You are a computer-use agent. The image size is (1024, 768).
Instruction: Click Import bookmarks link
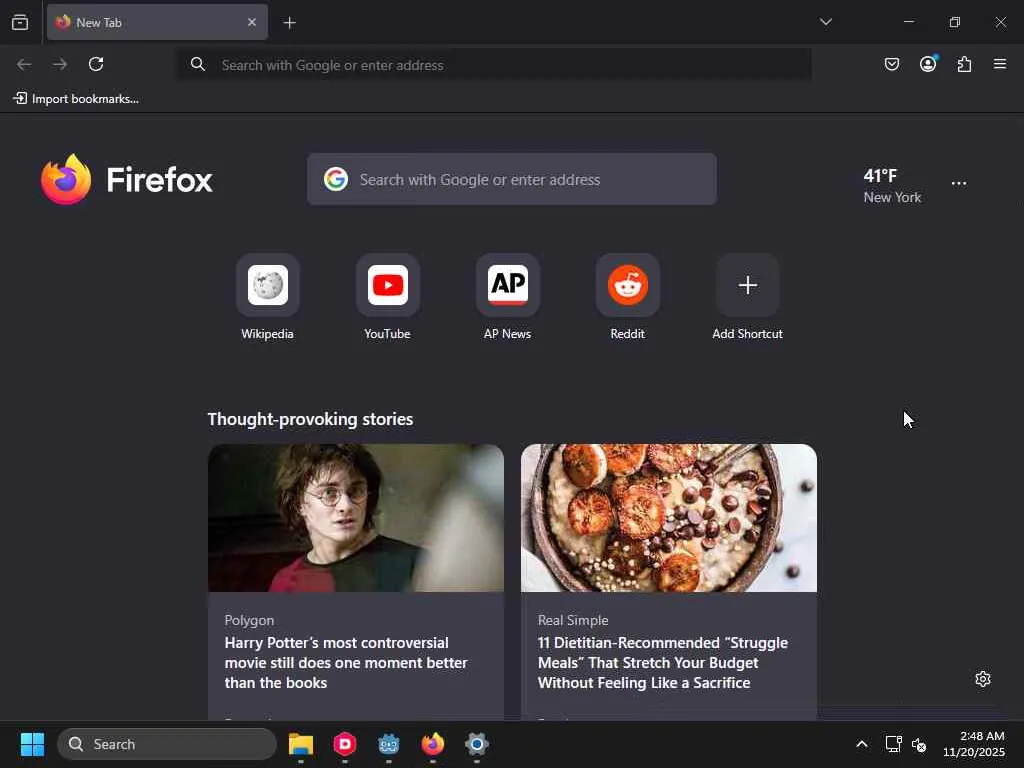click(76, 99)
